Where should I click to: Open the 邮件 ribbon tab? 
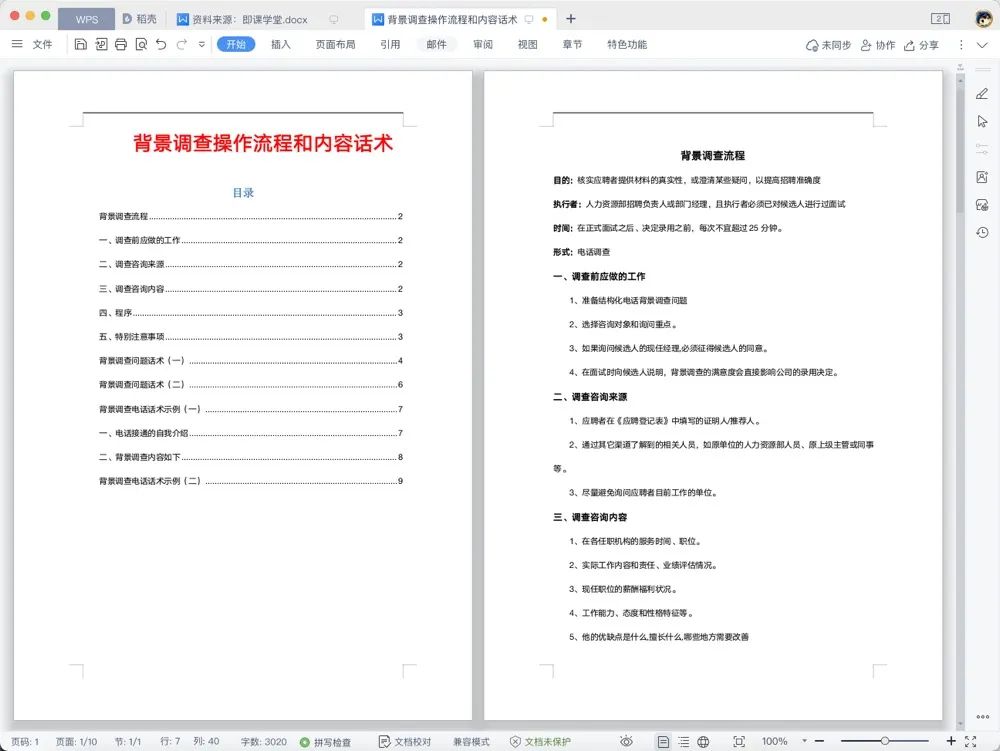tap(437, 44)
